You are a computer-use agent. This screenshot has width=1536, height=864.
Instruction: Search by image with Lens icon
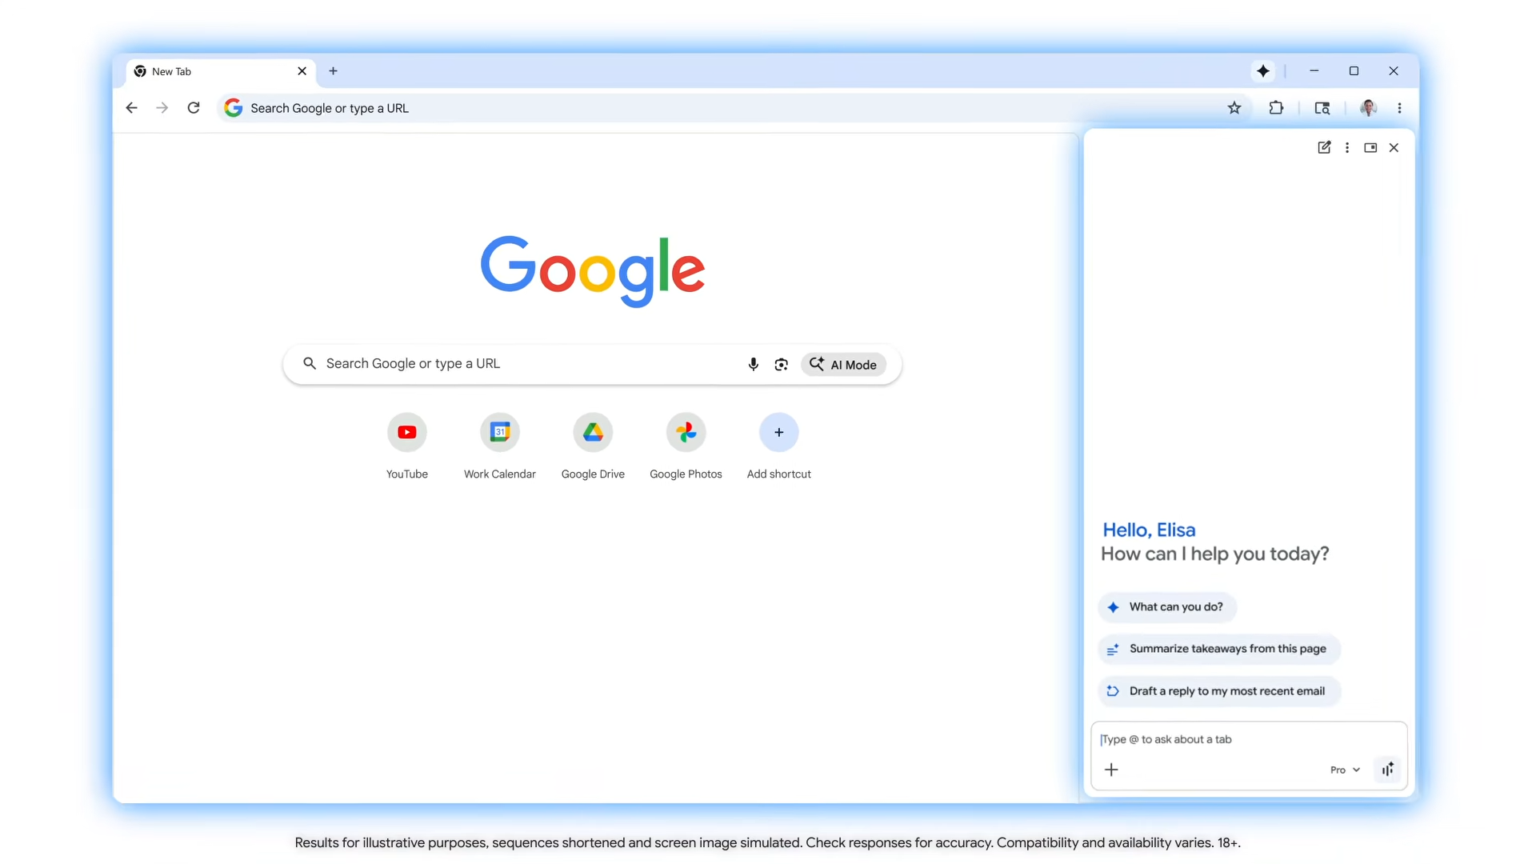[x=781, y=364]
